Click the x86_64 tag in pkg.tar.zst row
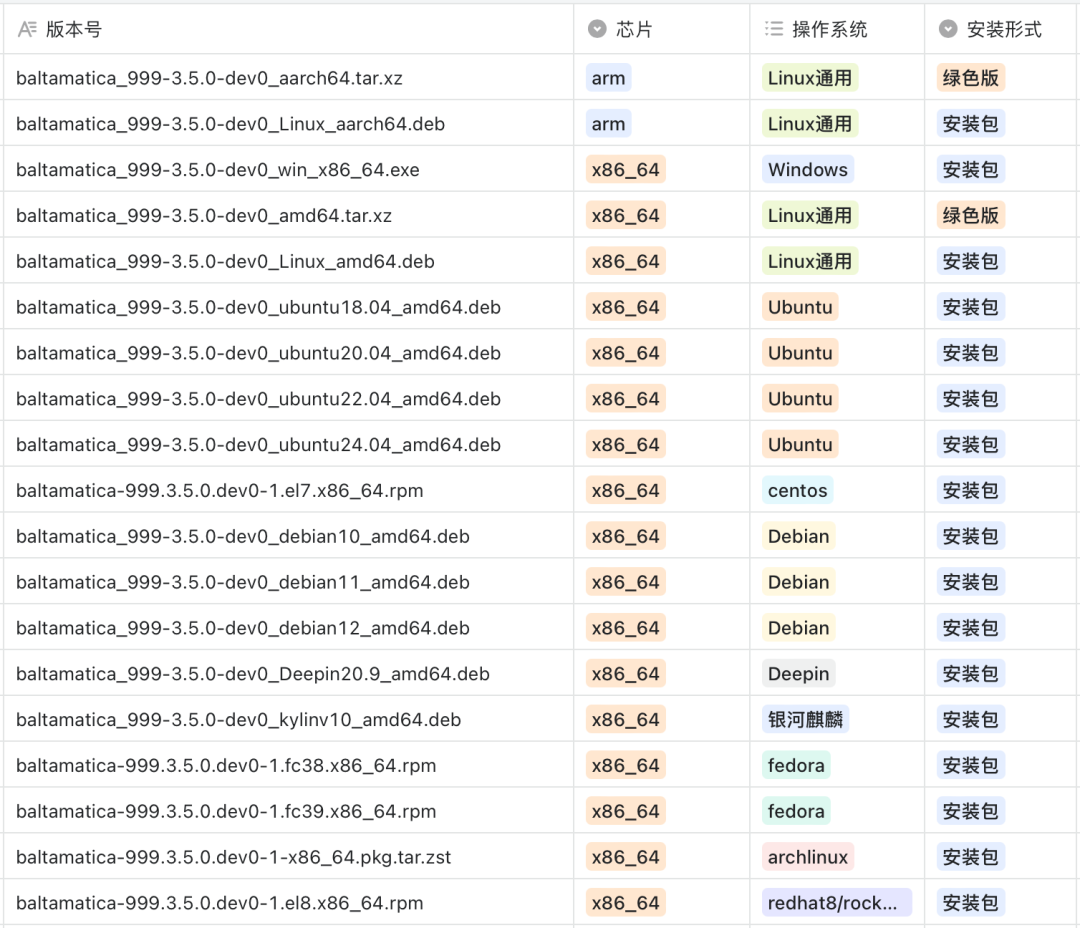This screenshot has height=928, width=1080. click(625, 857)
